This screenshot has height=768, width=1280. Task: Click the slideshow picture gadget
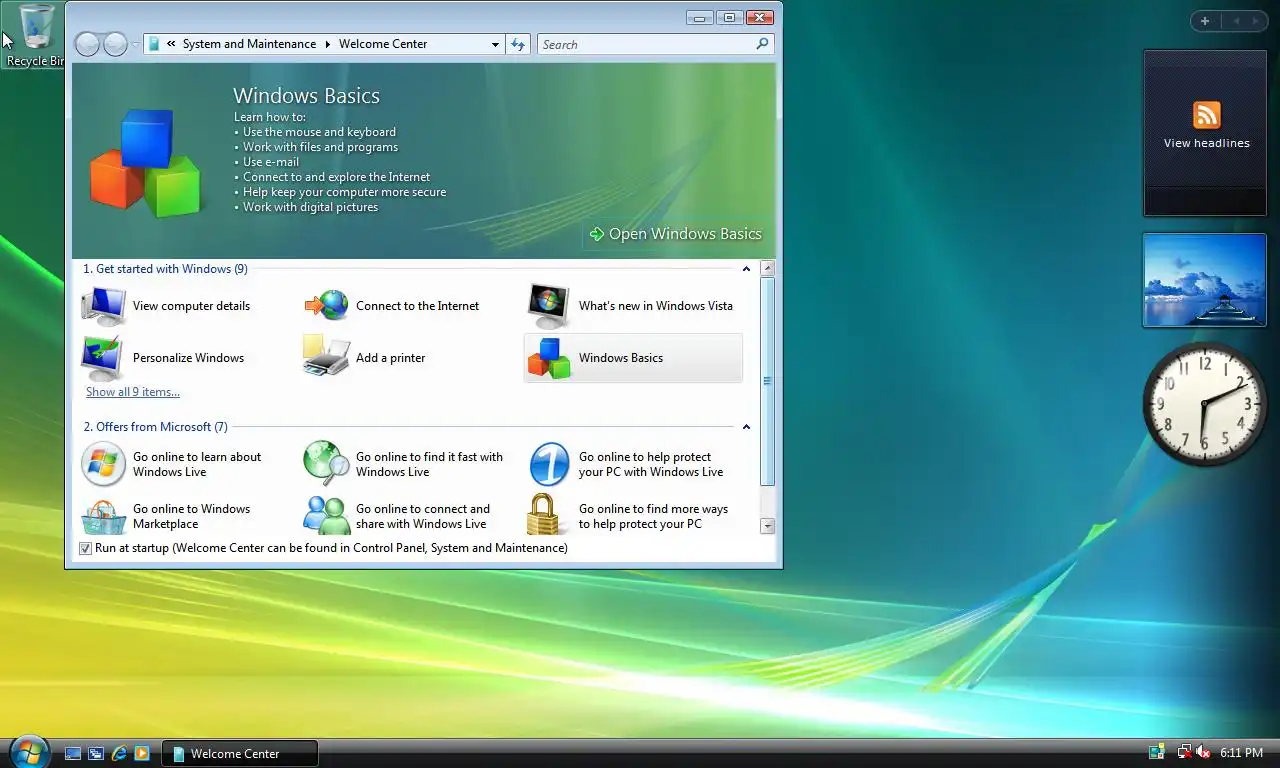pyautogui.click(x=1204, y=280)
